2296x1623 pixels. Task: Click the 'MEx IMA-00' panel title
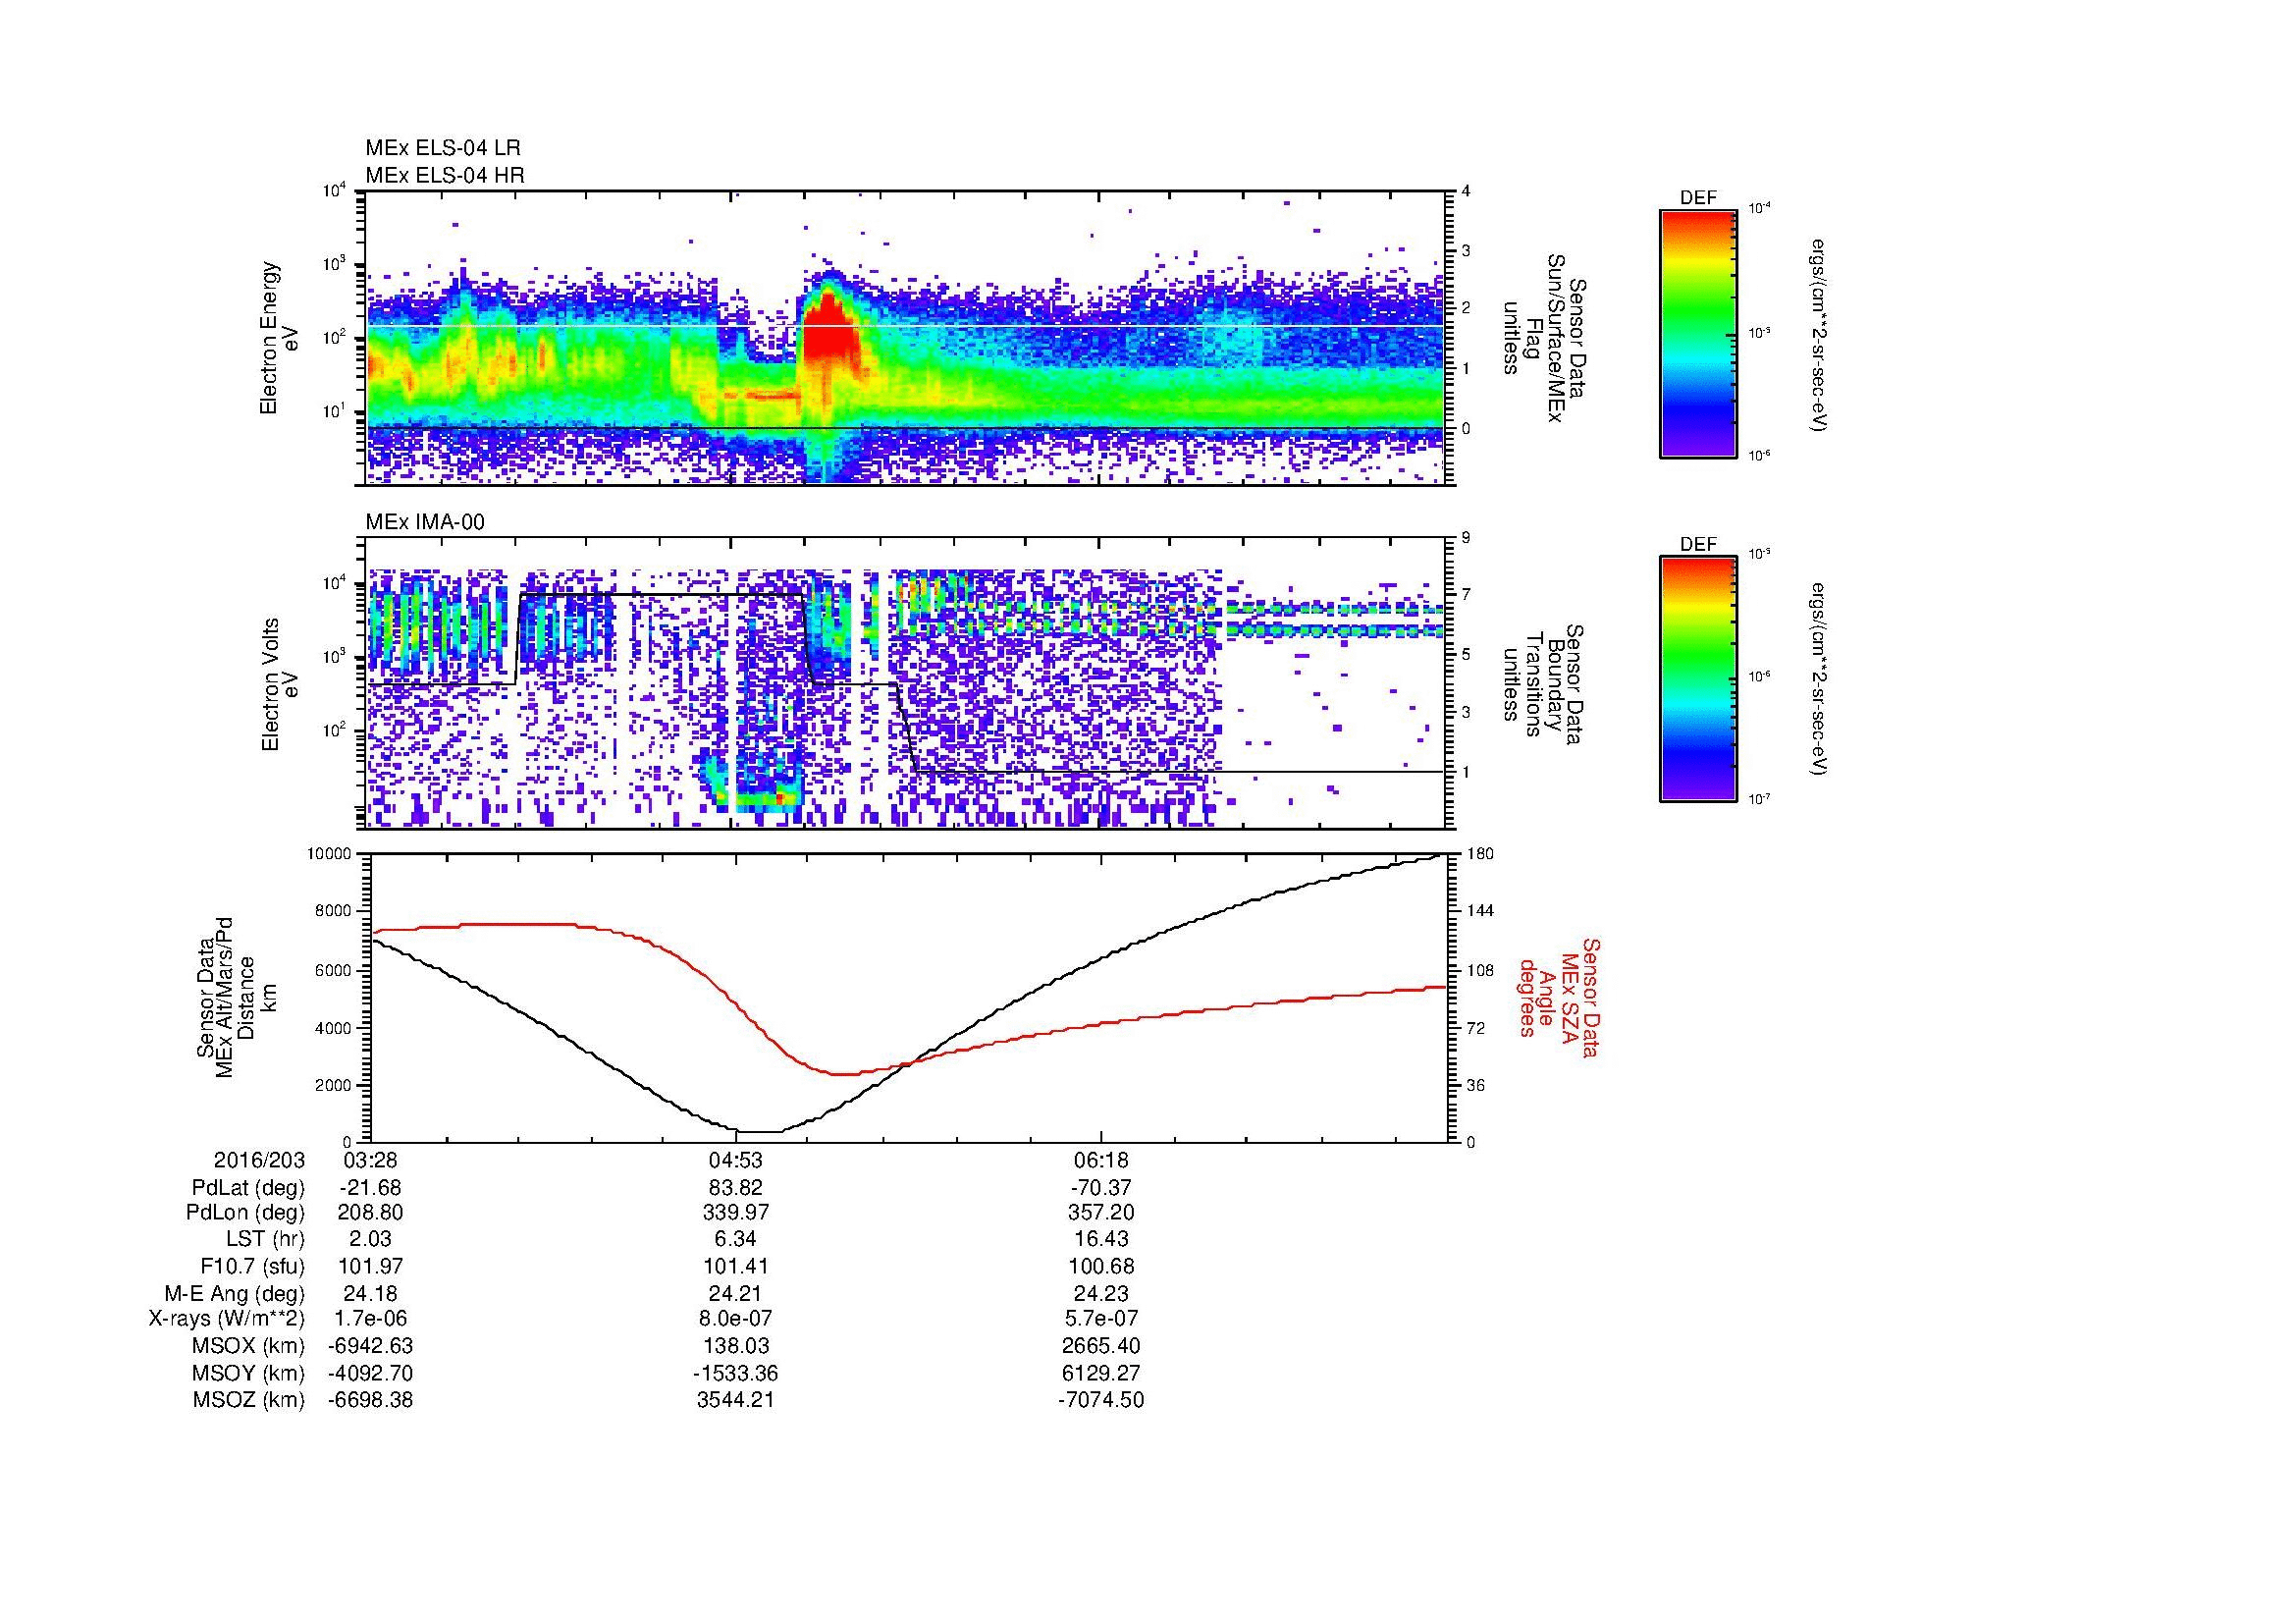pos(425,522)
